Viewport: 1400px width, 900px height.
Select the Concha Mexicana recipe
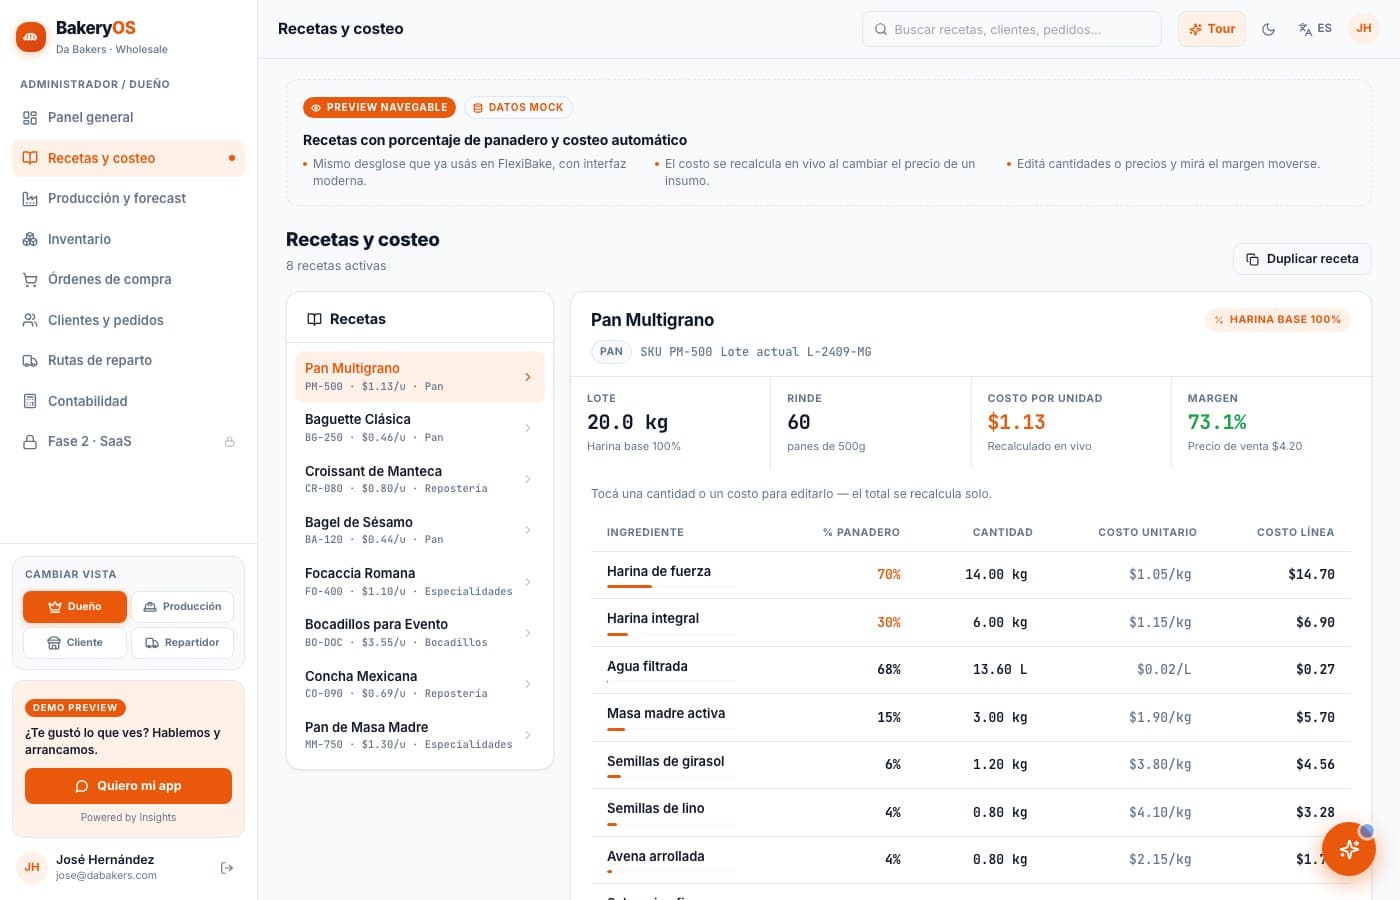click(420, 684)
